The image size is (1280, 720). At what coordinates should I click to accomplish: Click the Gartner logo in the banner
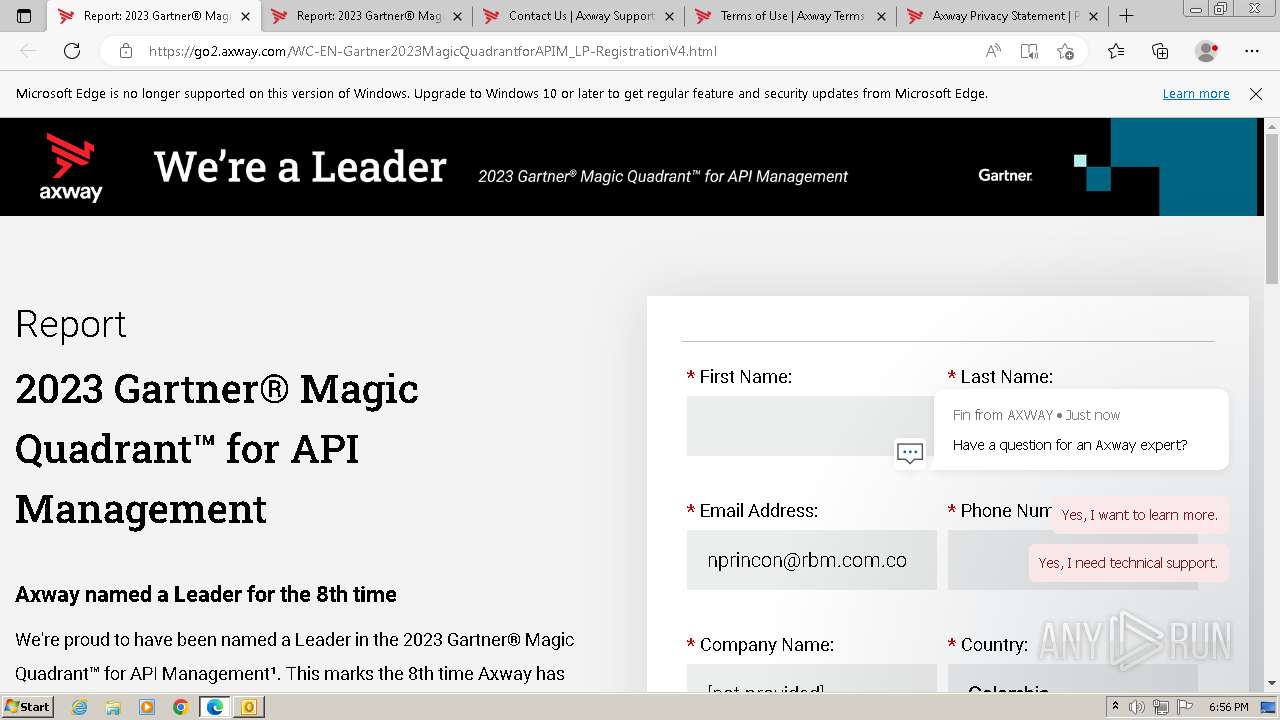coord(1005,175)
